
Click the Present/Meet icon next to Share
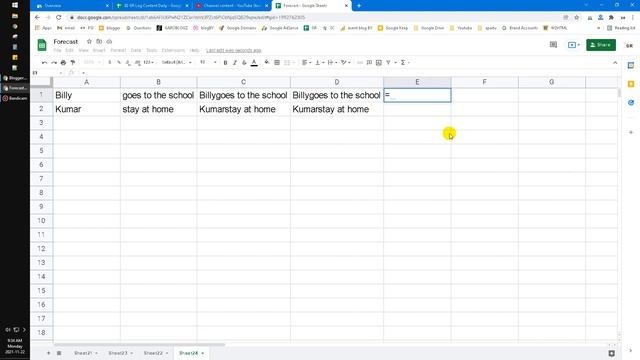click(573, 44)
